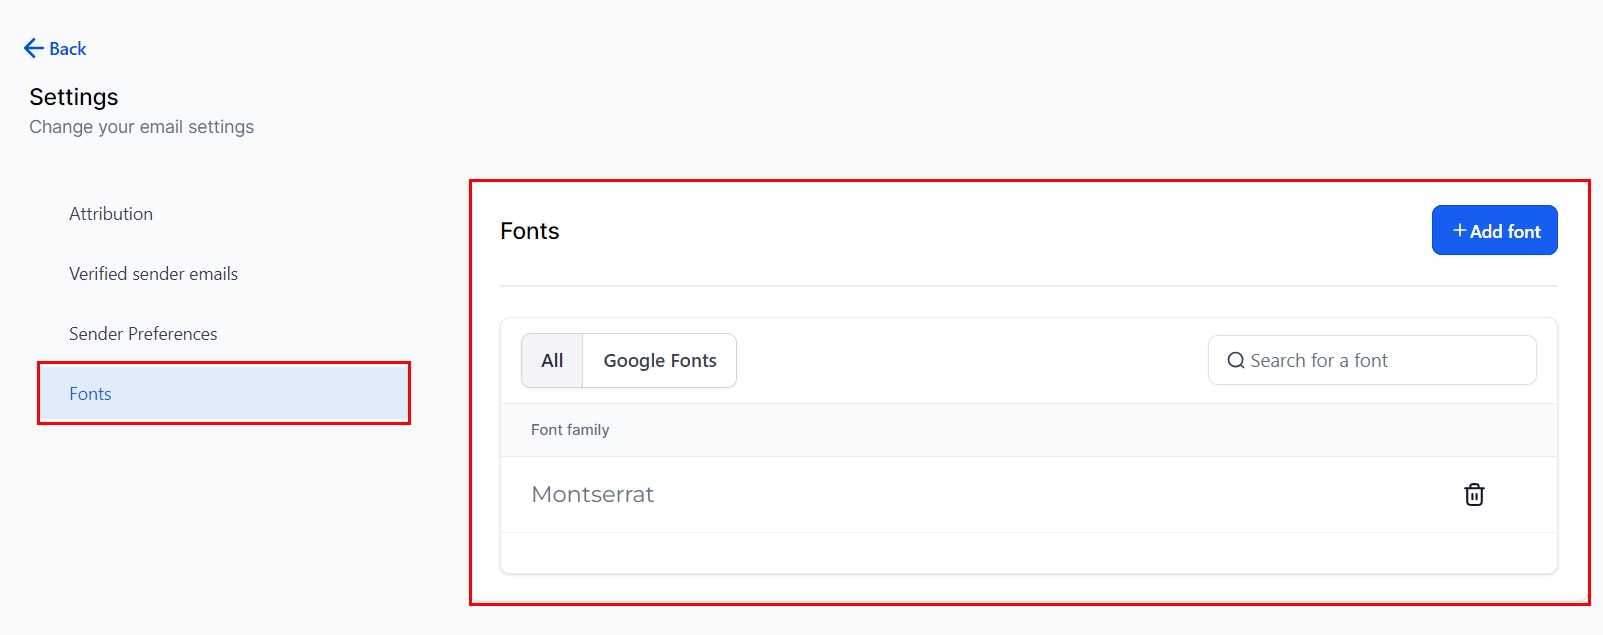
Task: Click the Change your email settings subtitle
Action: pos(141,127)
